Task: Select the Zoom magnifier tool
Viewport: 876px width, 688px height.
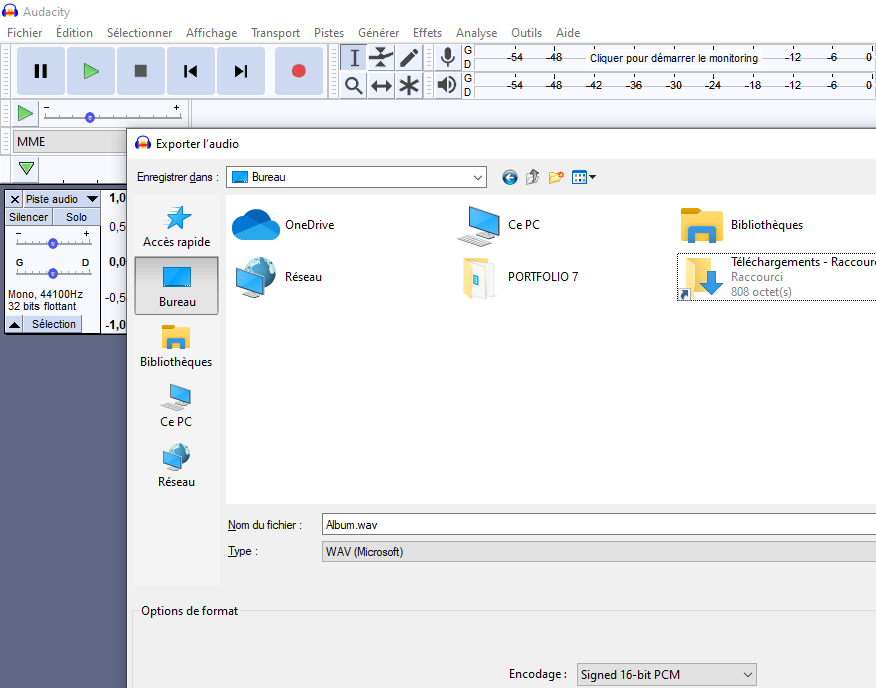Action: 354,86
